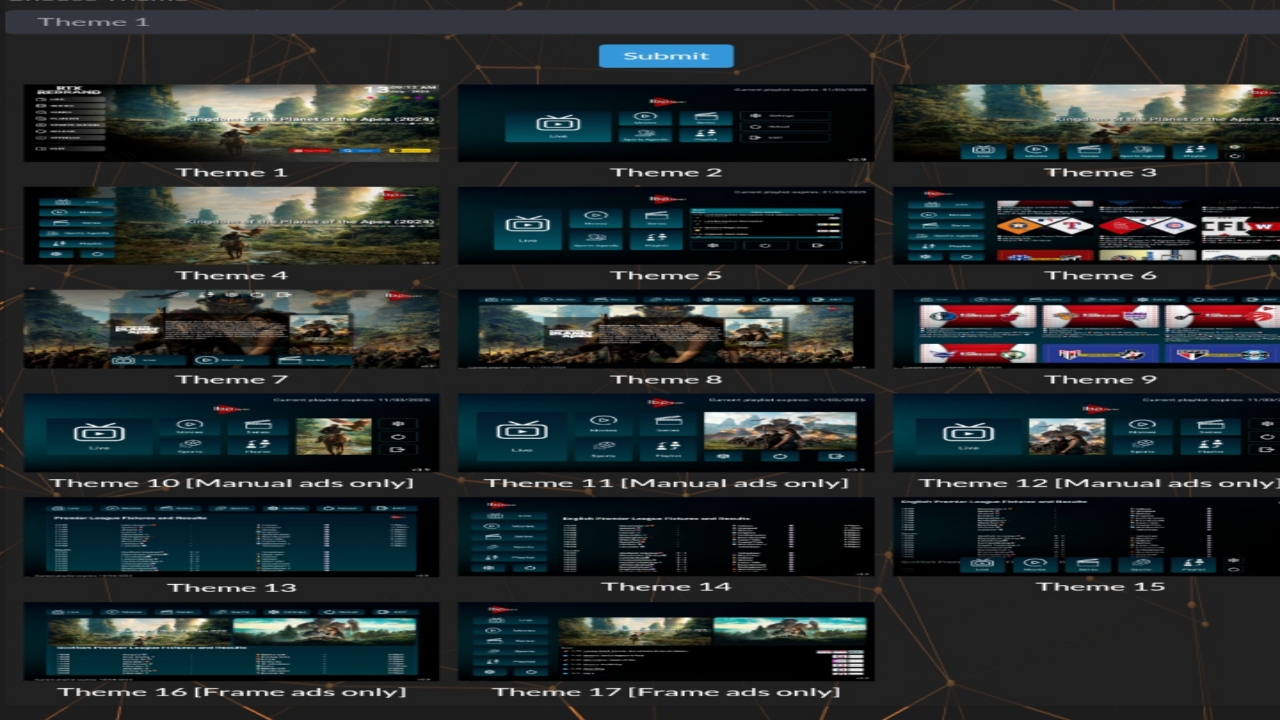Viewport: 1280px width, 720px height.
Task: Click the "Theme 14" caption
Action: point(666,586)
